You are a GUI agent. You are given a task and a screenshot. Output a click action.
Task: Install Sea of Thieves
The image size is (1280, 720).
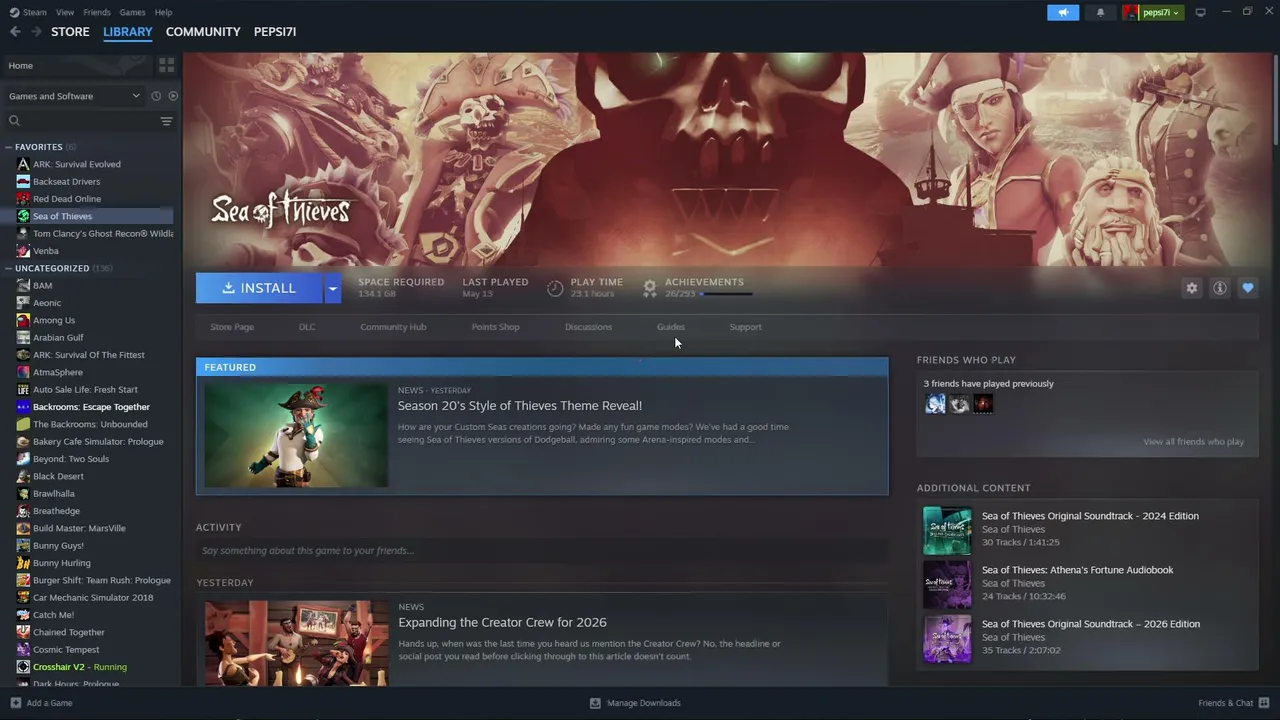259,288
